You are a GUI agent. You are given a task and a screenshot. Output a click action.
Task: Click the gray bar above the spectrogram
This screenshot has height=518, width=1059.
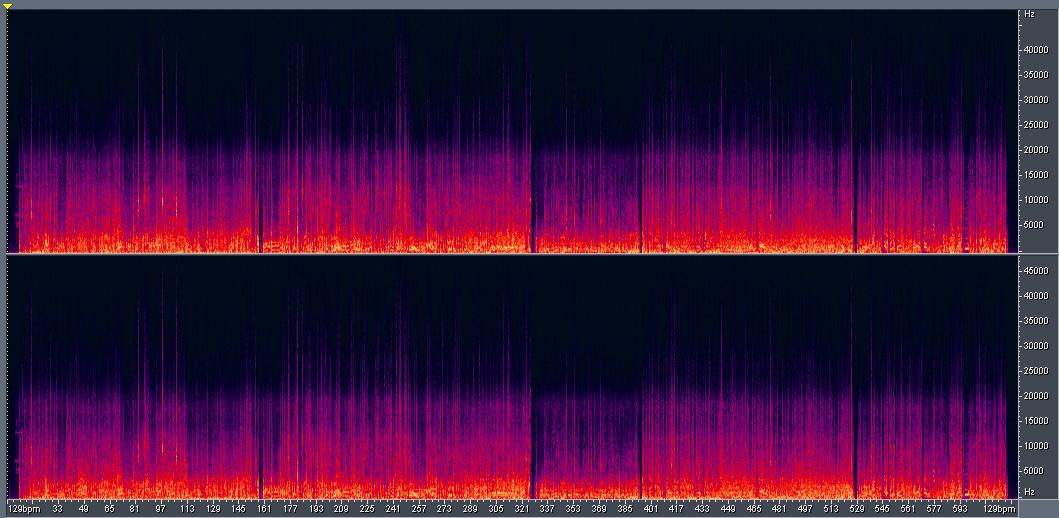tap(530, 5)
